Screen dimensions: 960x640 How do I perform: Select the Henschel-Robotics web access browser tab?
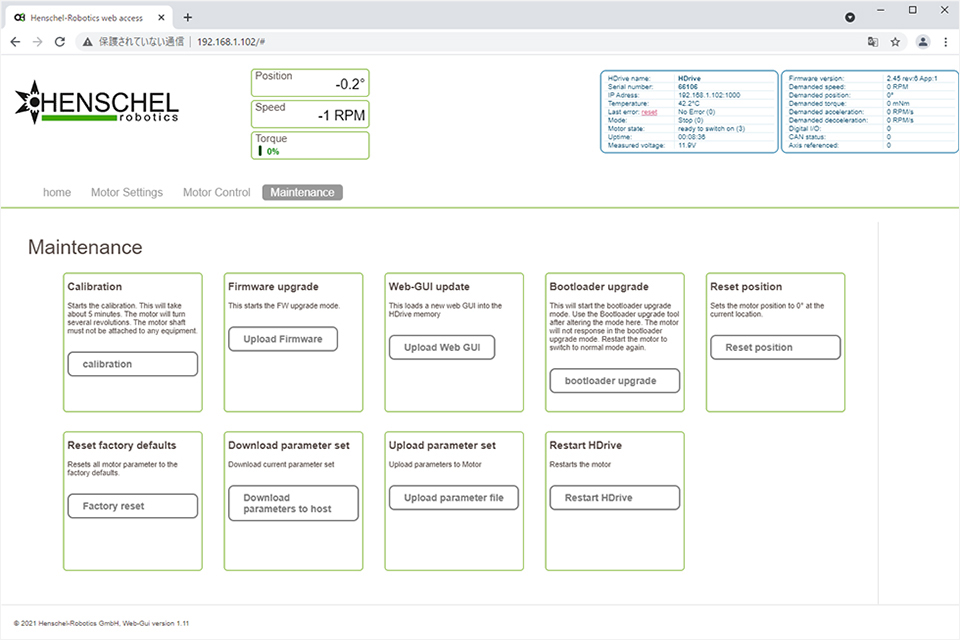[x=89, y=18]
